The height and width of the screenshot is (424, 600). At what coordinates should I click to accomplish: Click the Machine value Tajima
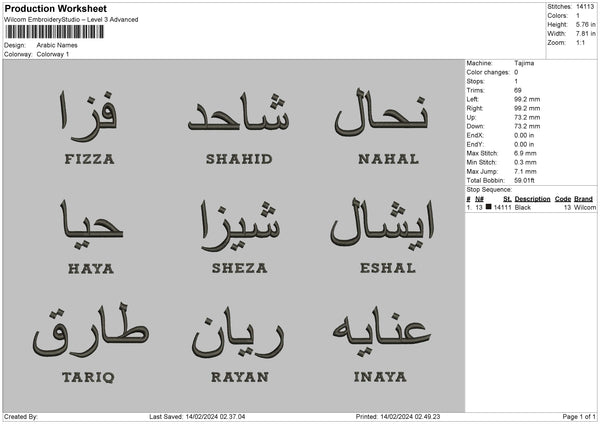(524, 63)
